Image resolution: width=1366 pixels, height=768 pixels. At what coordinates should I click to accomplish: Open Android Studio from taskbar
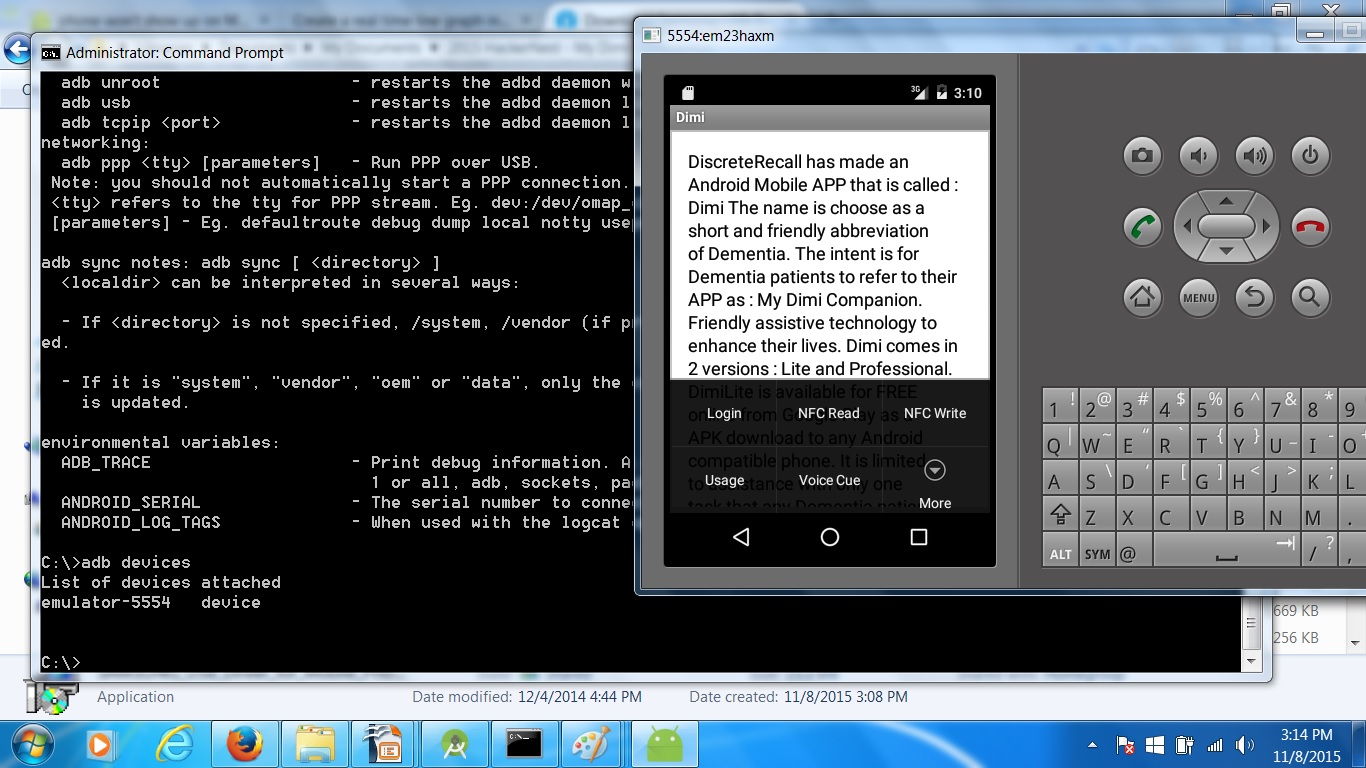tap(455, 744)
